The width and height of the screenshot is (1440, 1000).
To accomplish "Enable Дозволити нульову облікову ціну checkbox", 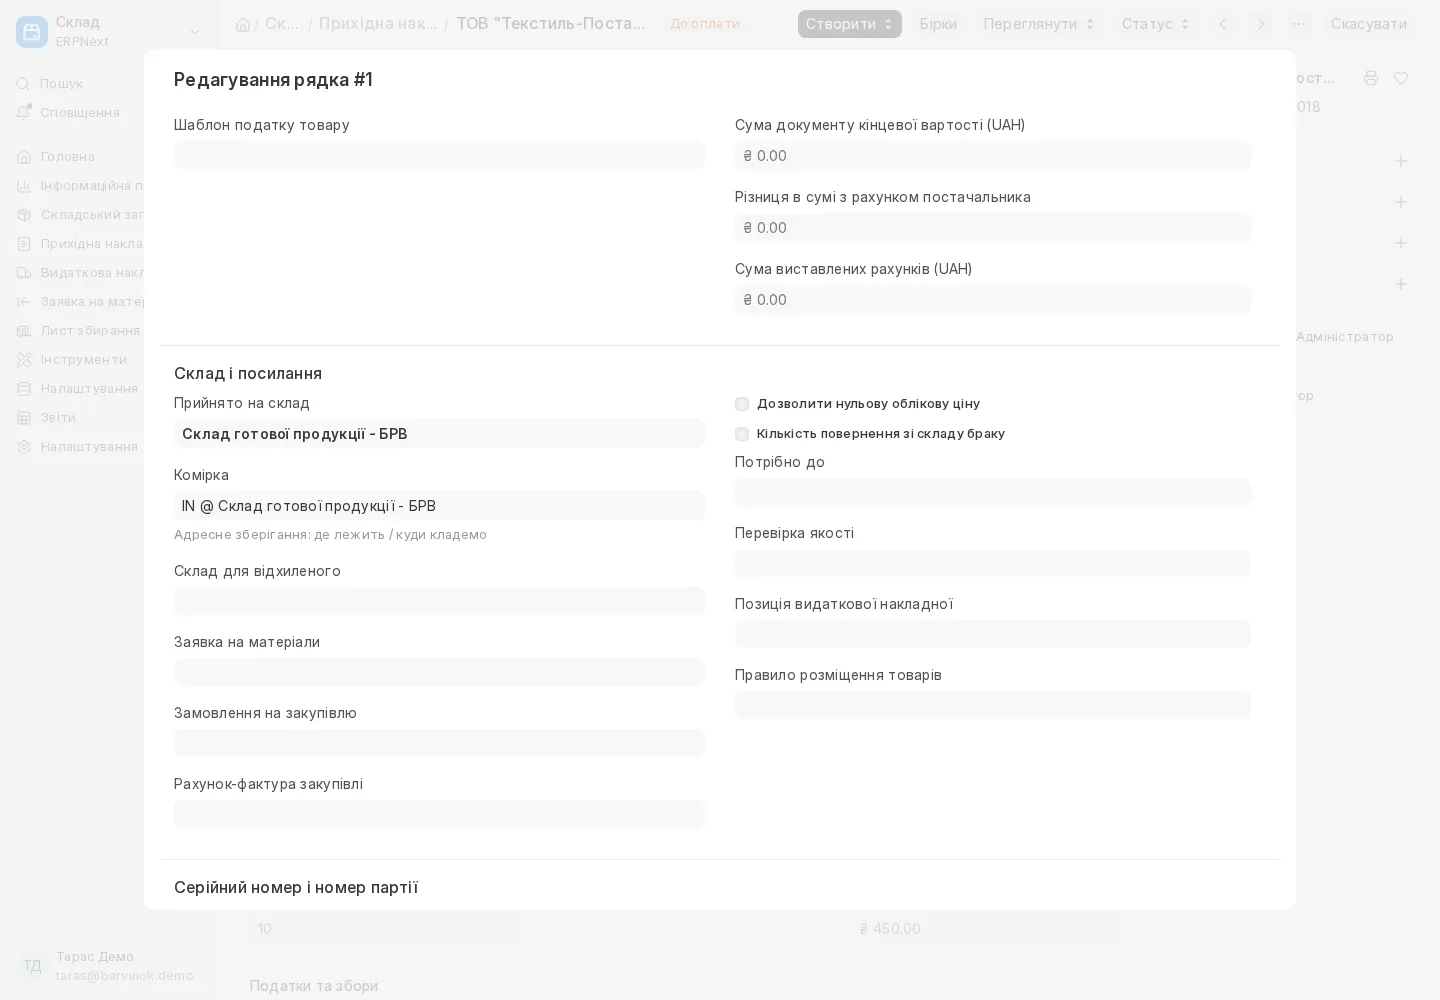I will coord(742,404).
